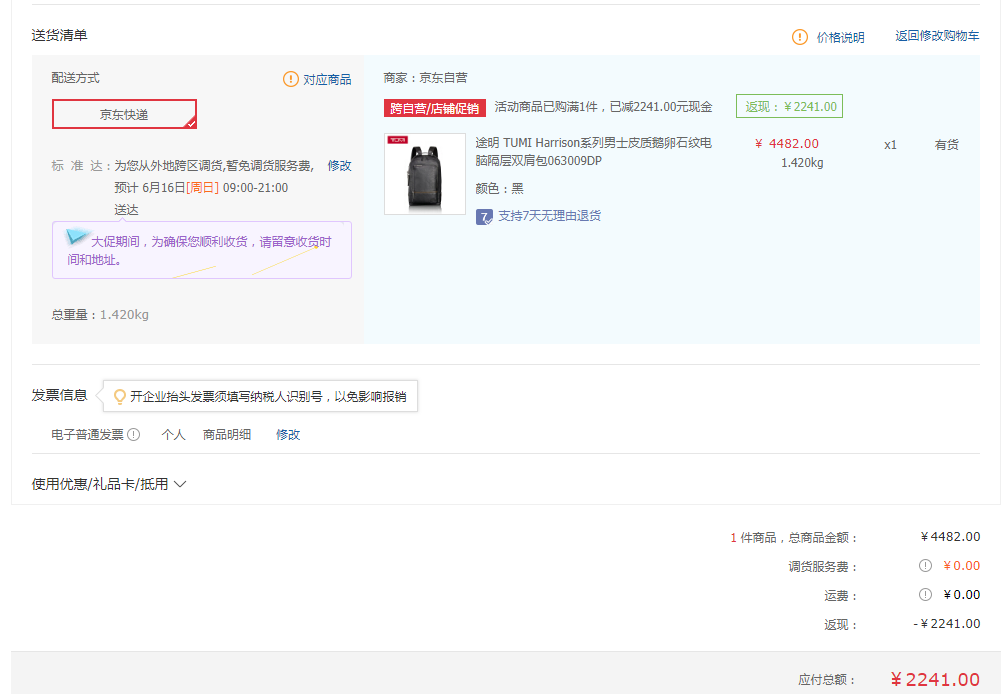This screenshot has height=694, width=1001.
Task: Click the 预计 6月16日 delivery estimate text
Action: tap(201, 188)
